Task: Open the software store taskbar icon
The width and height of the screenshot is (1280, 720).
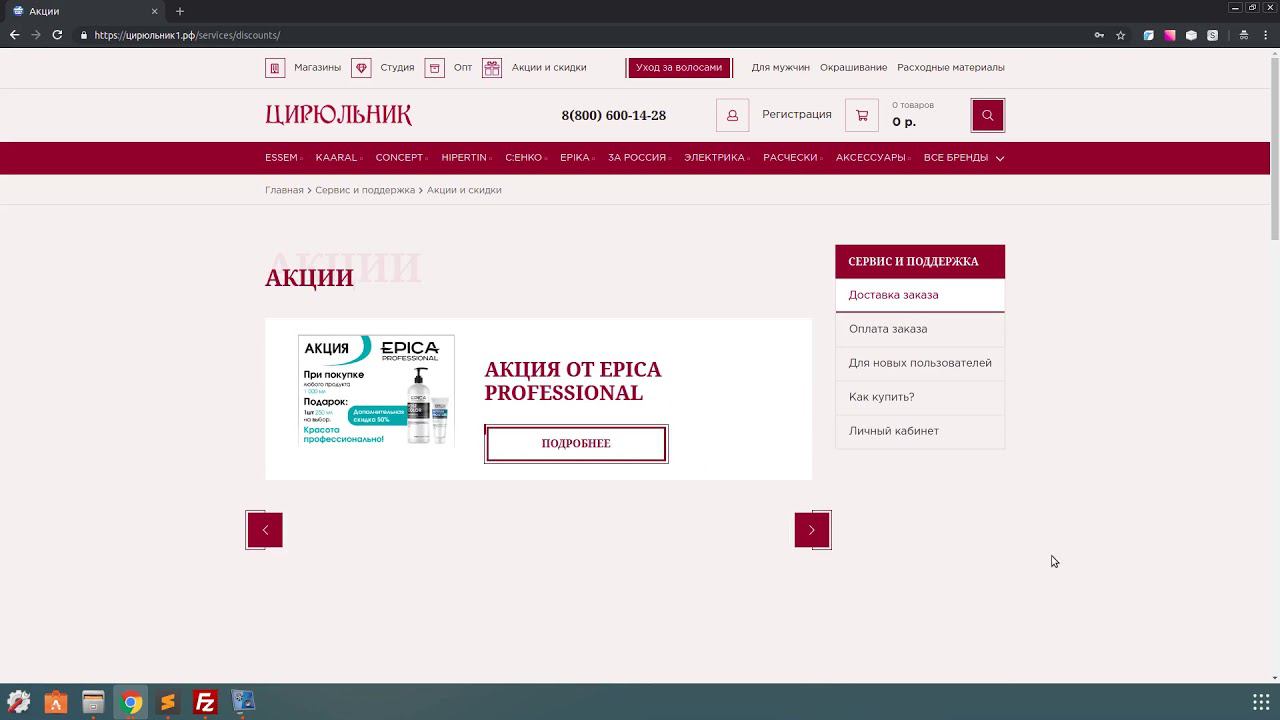Action: click(55, 703)
